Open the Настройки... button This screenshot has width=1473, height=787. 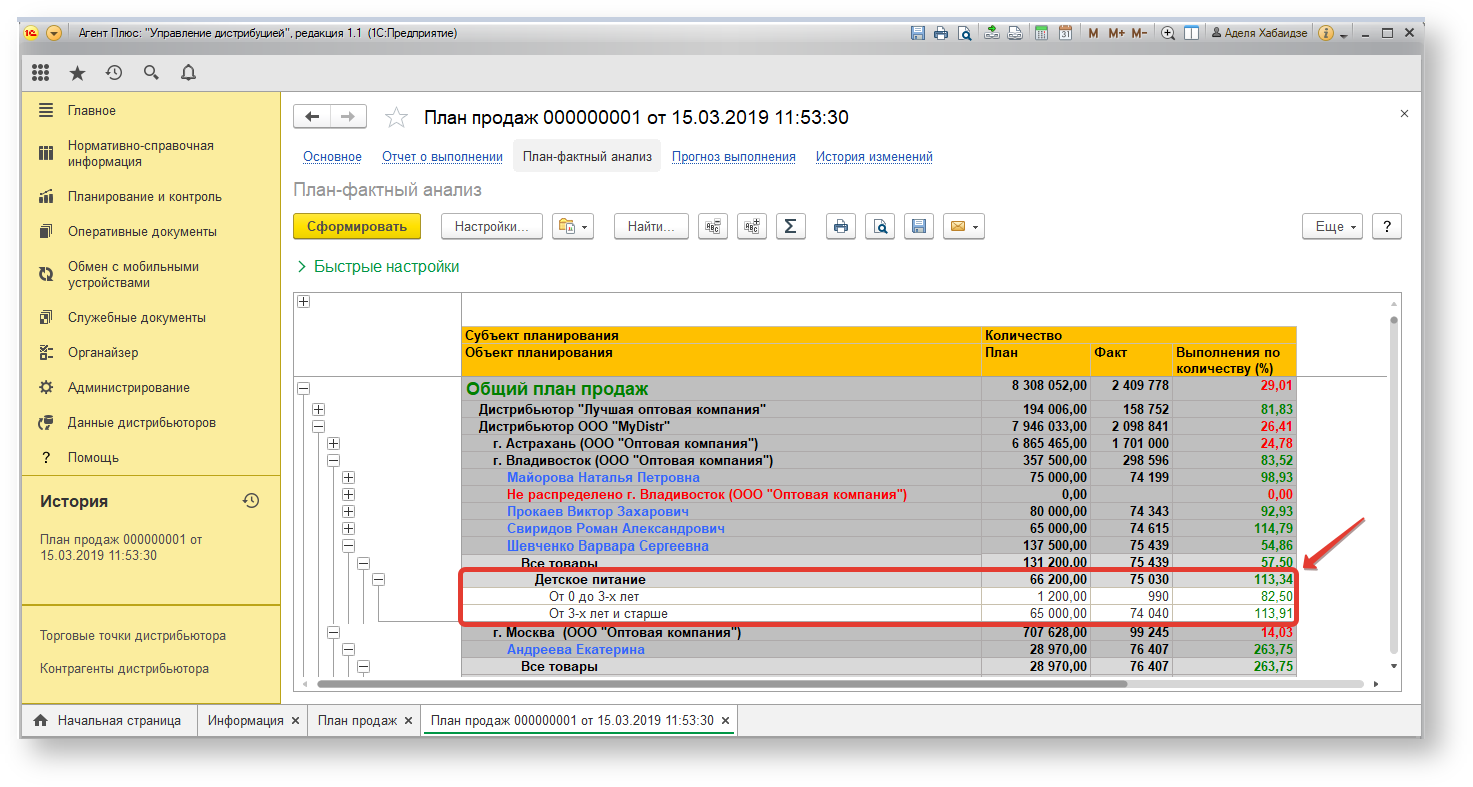491,227
